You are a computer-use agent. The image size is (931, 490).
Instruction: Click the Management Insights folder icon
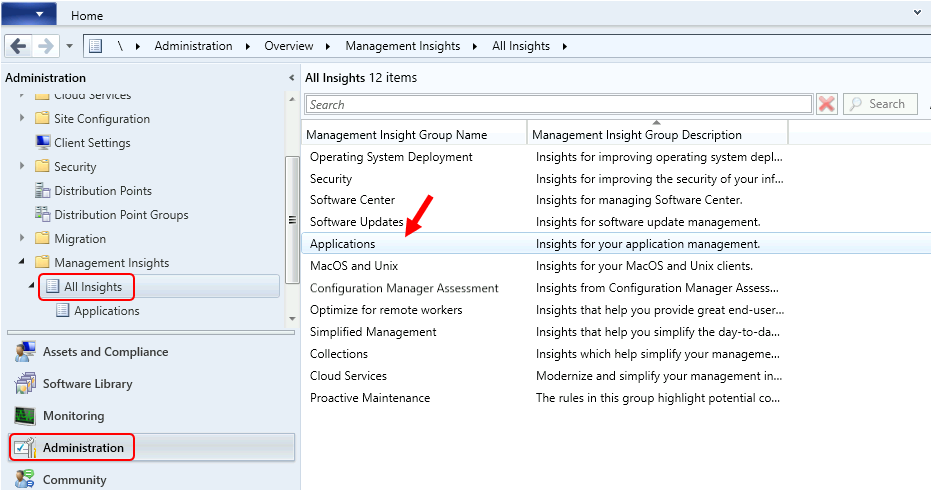pyautogui.click(x=42, y=262)
